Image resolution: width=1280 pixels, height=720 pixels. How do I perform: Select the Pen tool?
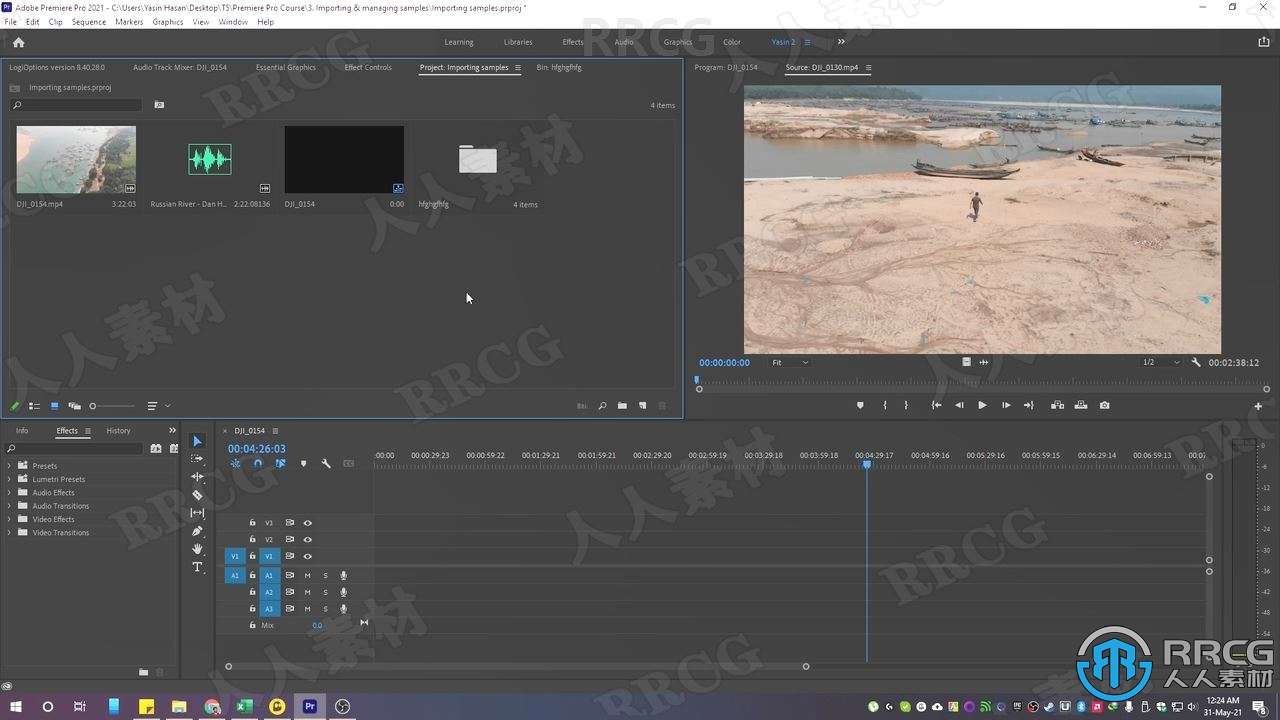197,531
